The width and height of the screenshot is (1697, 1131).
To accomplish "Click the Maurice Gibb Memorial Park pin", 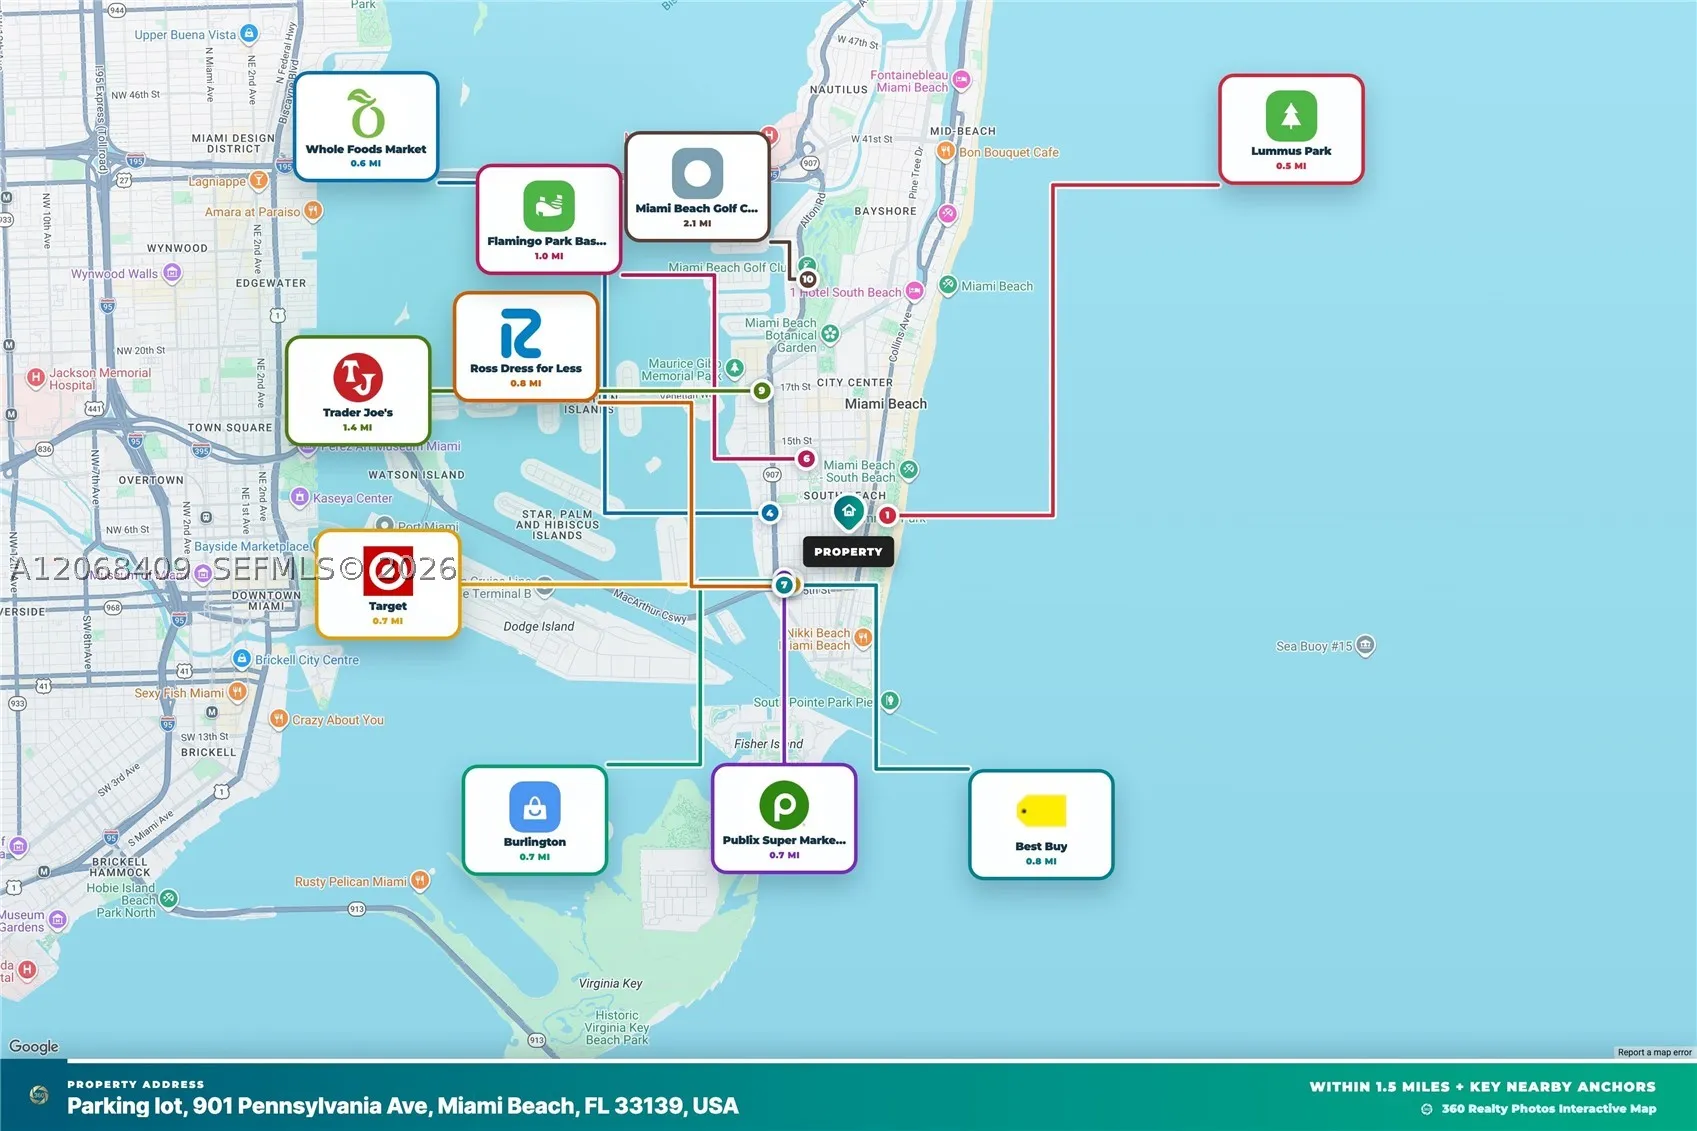I will coord(734,368).
